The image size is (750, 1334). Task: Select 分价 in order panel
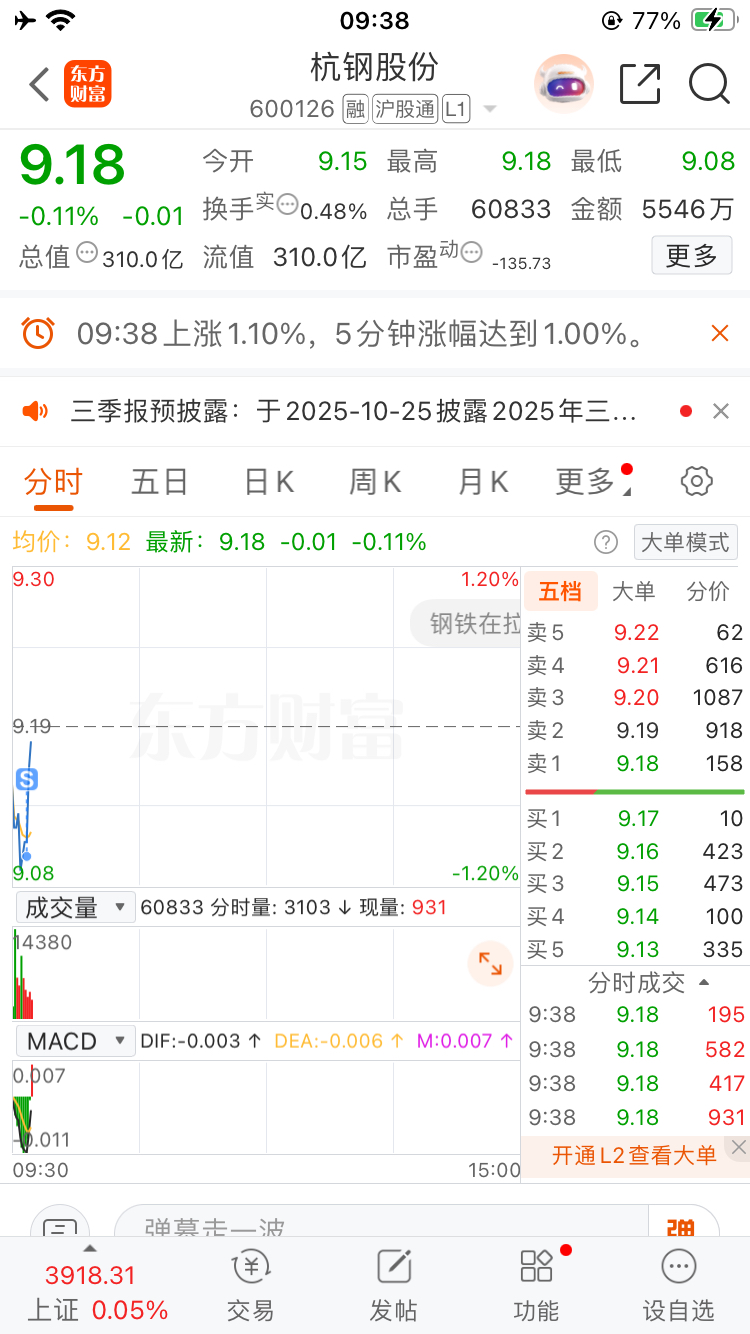tap(708, 592)
